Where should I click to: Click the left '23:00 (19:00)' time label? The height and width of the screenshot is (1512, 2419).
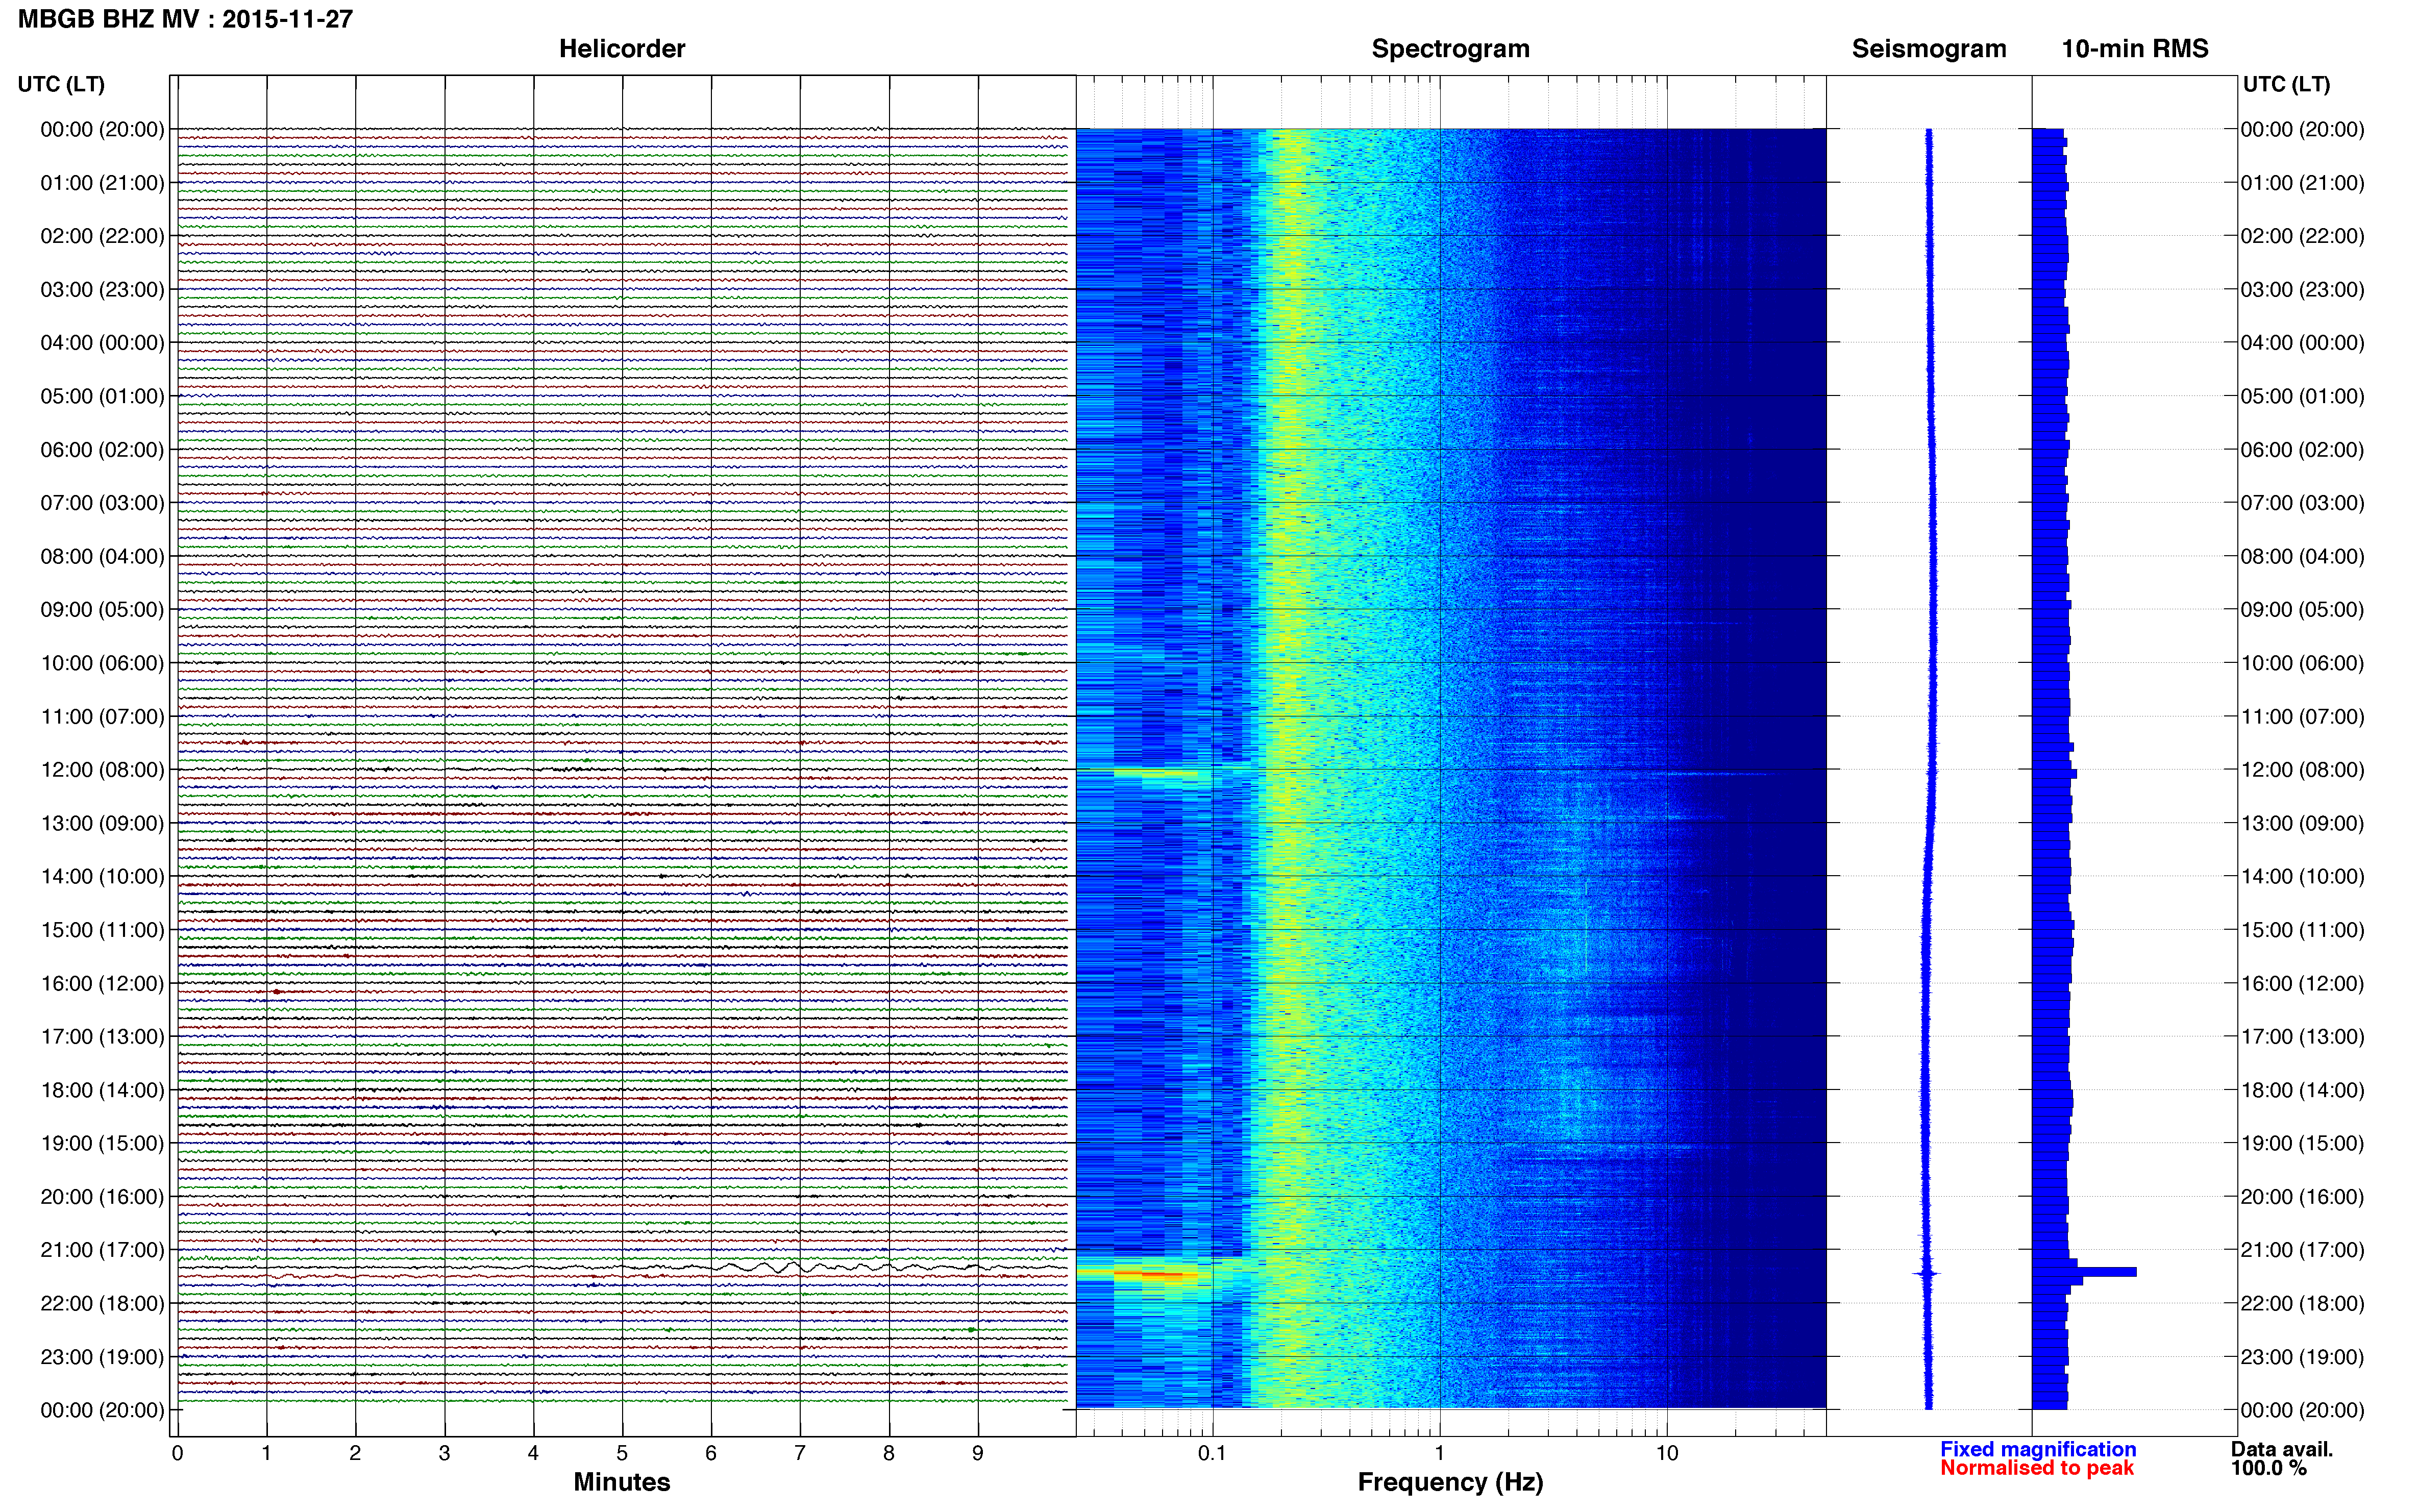(102, 1357)
